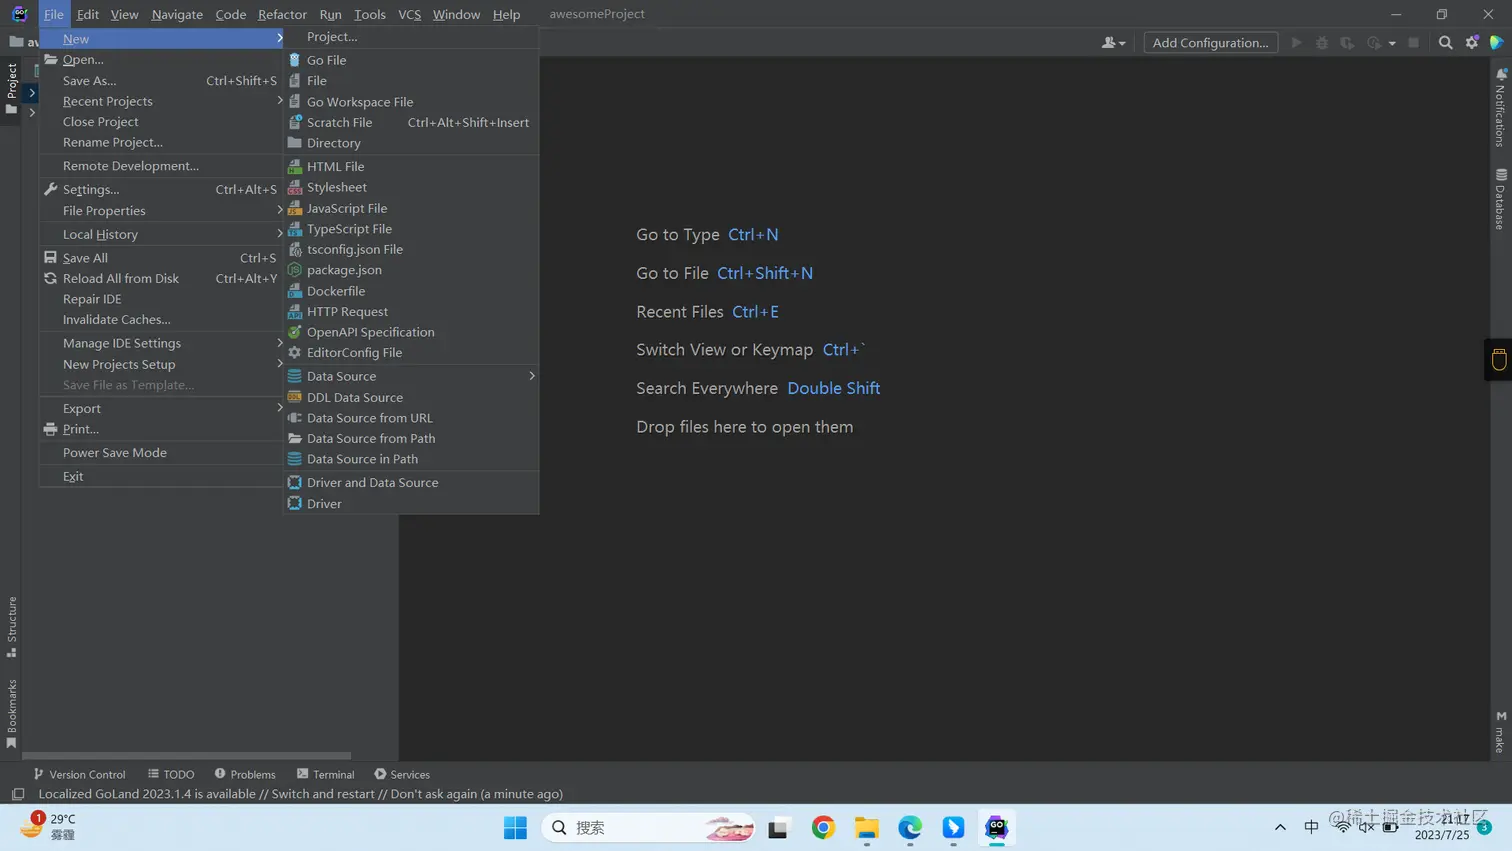
Task: Choose Invalidate Caches... menu item
Action: tap(161, 320)
